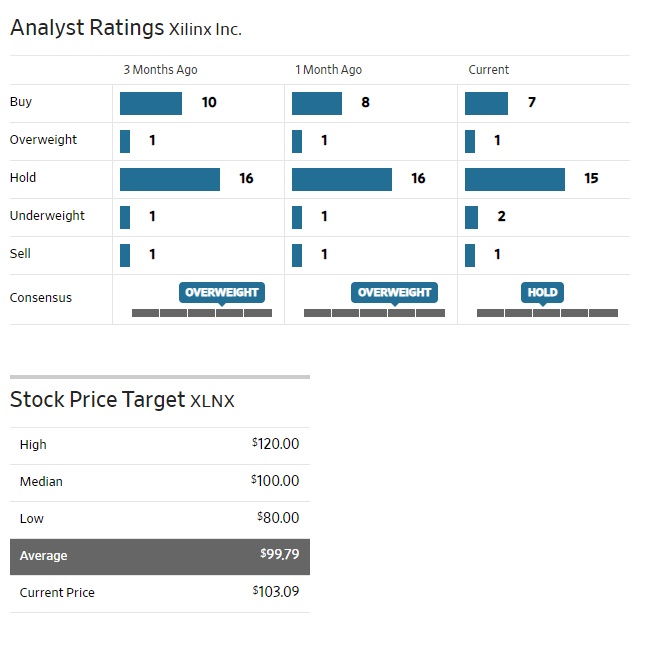Screen dimensions: 650x663
Task: Click the Current Hold bar showing 15
Action: coord(514,179)
